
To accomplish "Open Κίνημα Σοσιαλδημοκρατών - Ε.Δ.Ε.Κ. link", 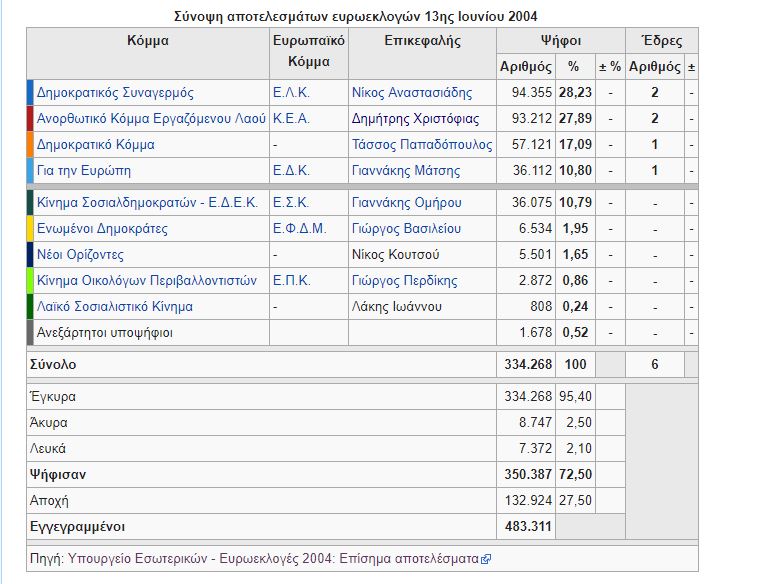I will 147,203.
